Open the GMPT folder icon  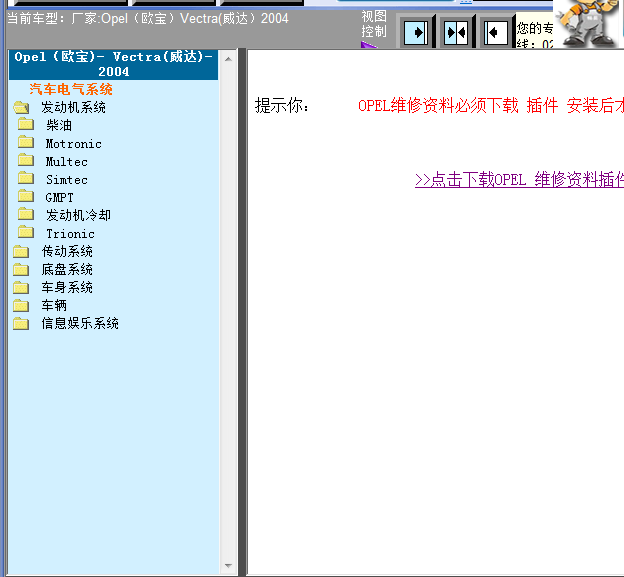coord(26,196)
